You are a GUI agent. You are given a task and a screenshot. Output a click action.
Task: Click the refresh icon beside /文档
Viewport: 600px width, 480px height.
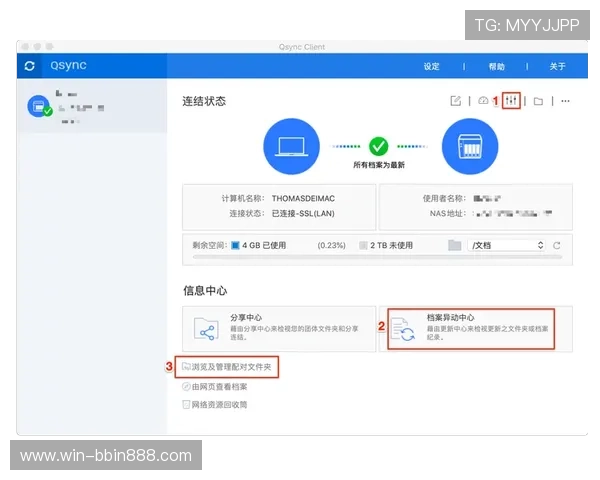coord(557,245)
